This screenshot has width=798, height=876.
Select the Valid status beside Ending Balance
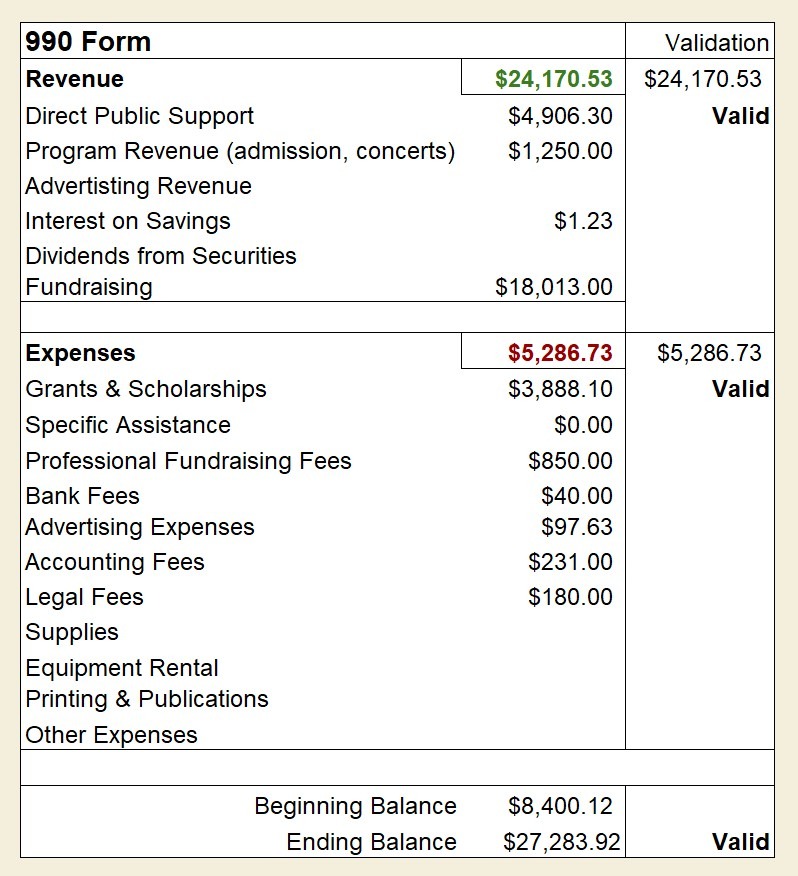[740, 842]
